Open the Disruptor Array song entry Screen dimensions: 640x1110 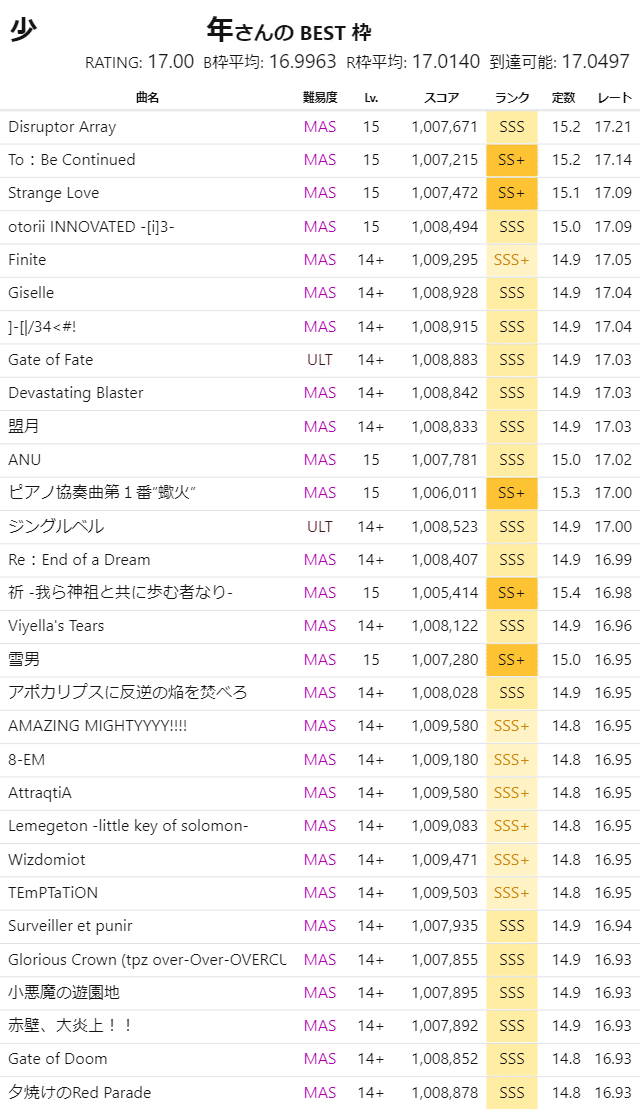62,127
